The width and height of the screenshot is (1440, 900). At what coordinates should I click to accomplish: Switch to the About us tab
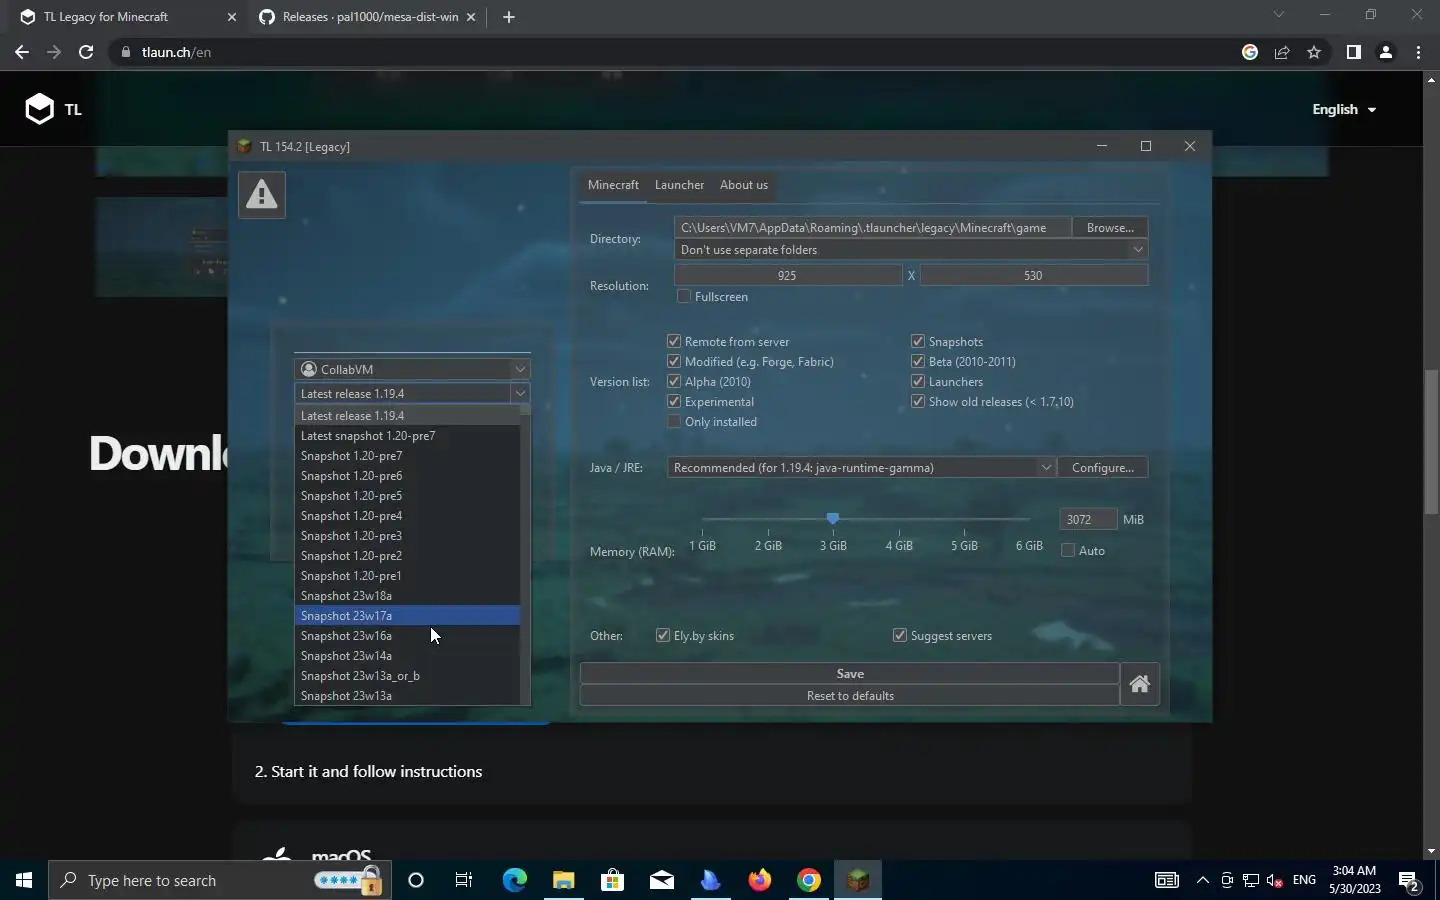[x=744, y=185]
